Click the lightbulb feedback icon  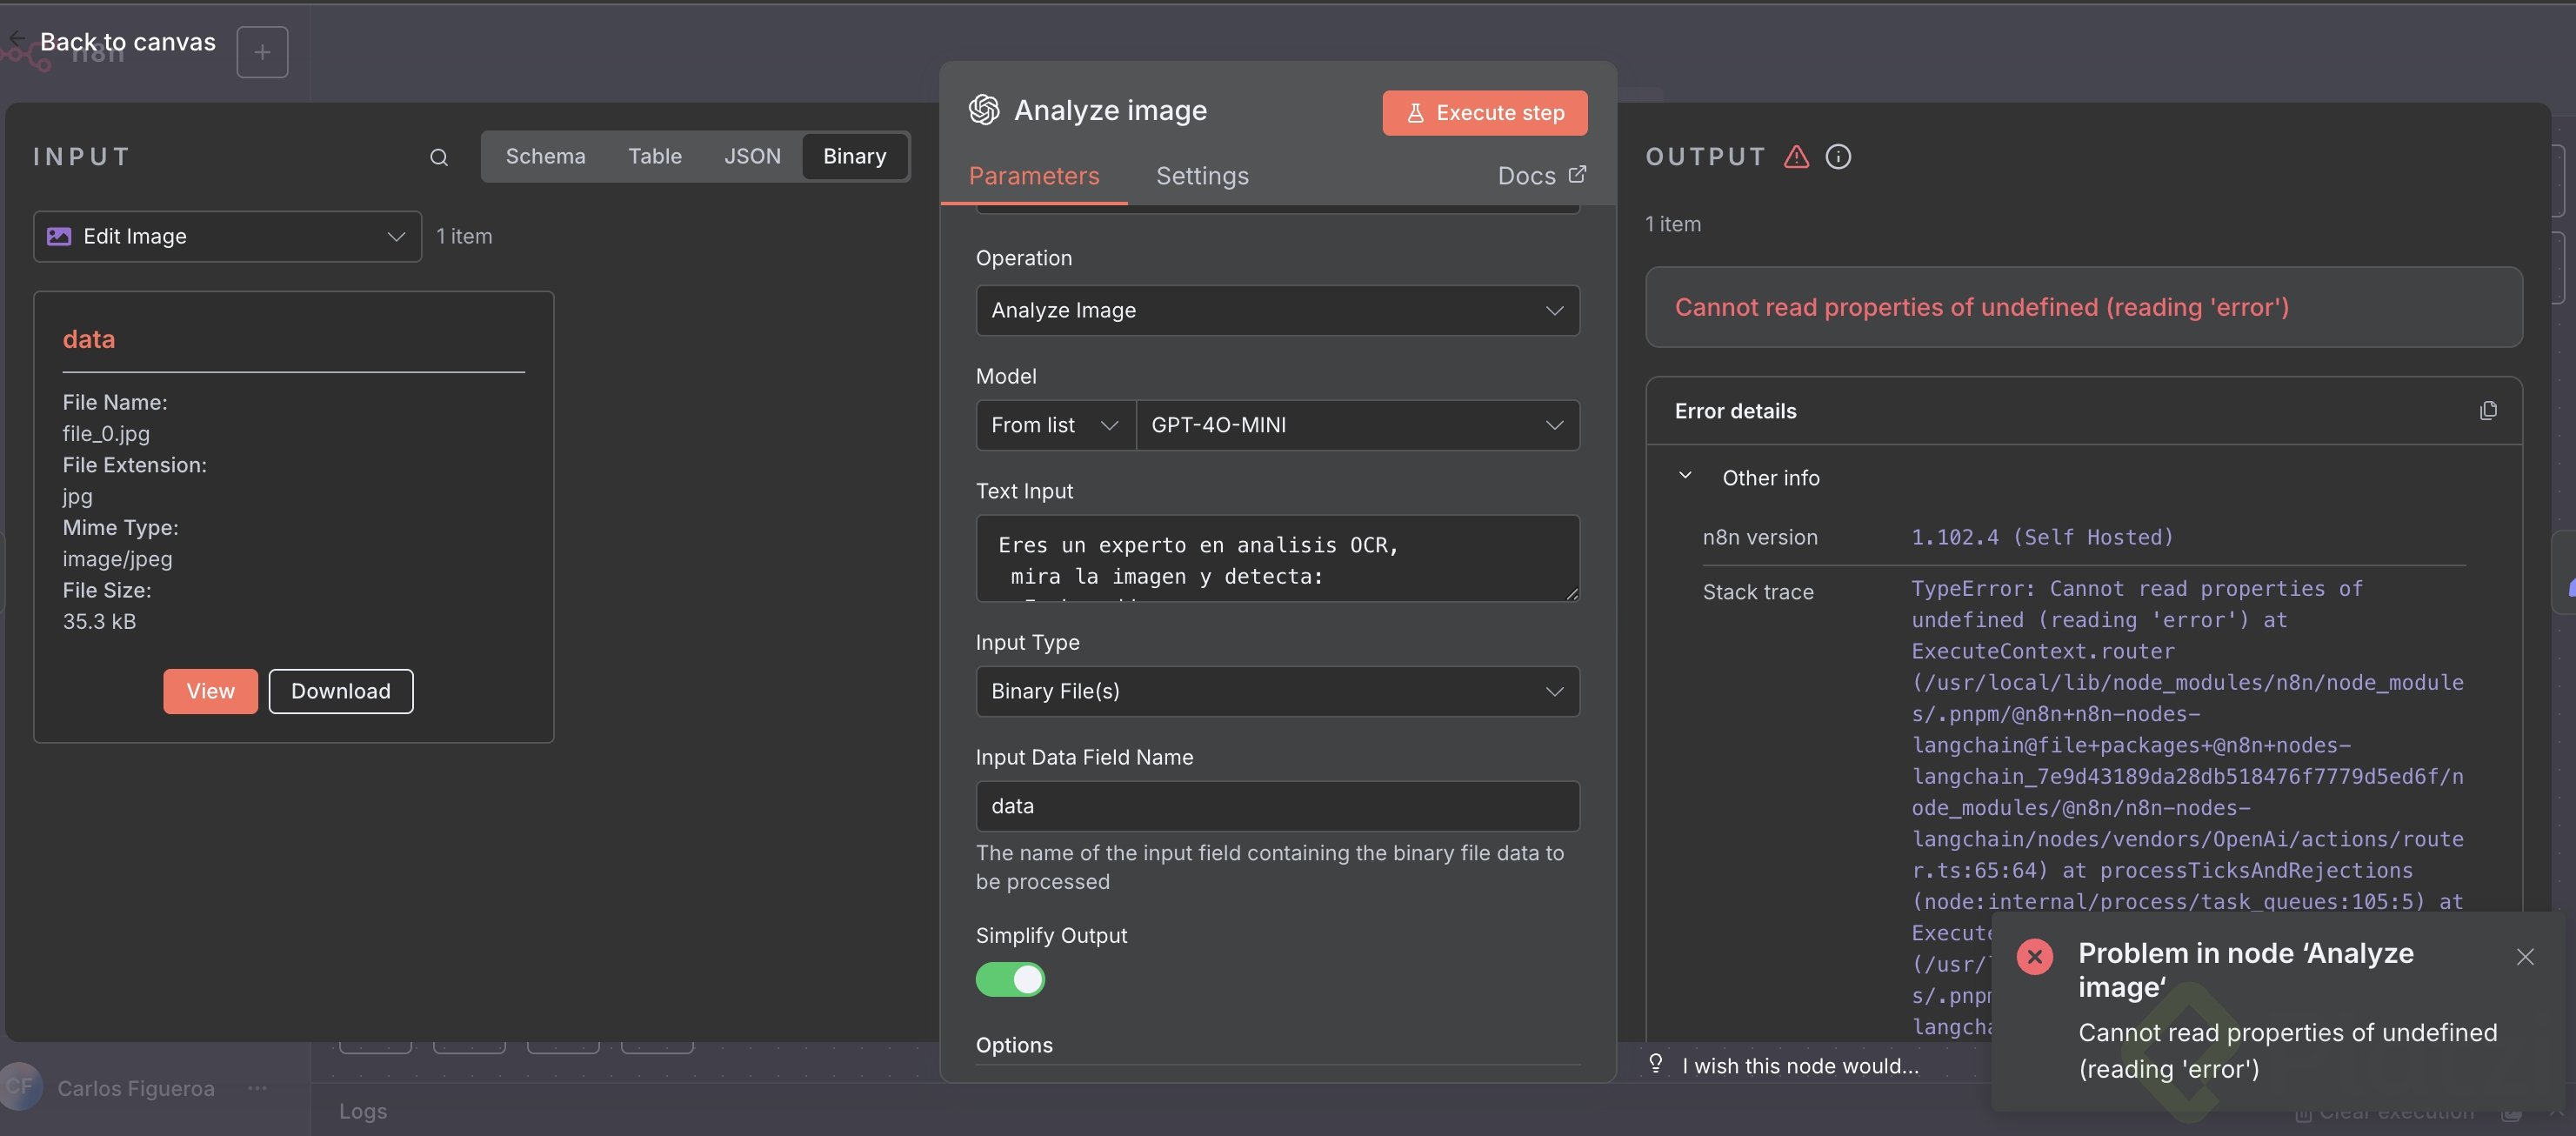(1656, 1064)
